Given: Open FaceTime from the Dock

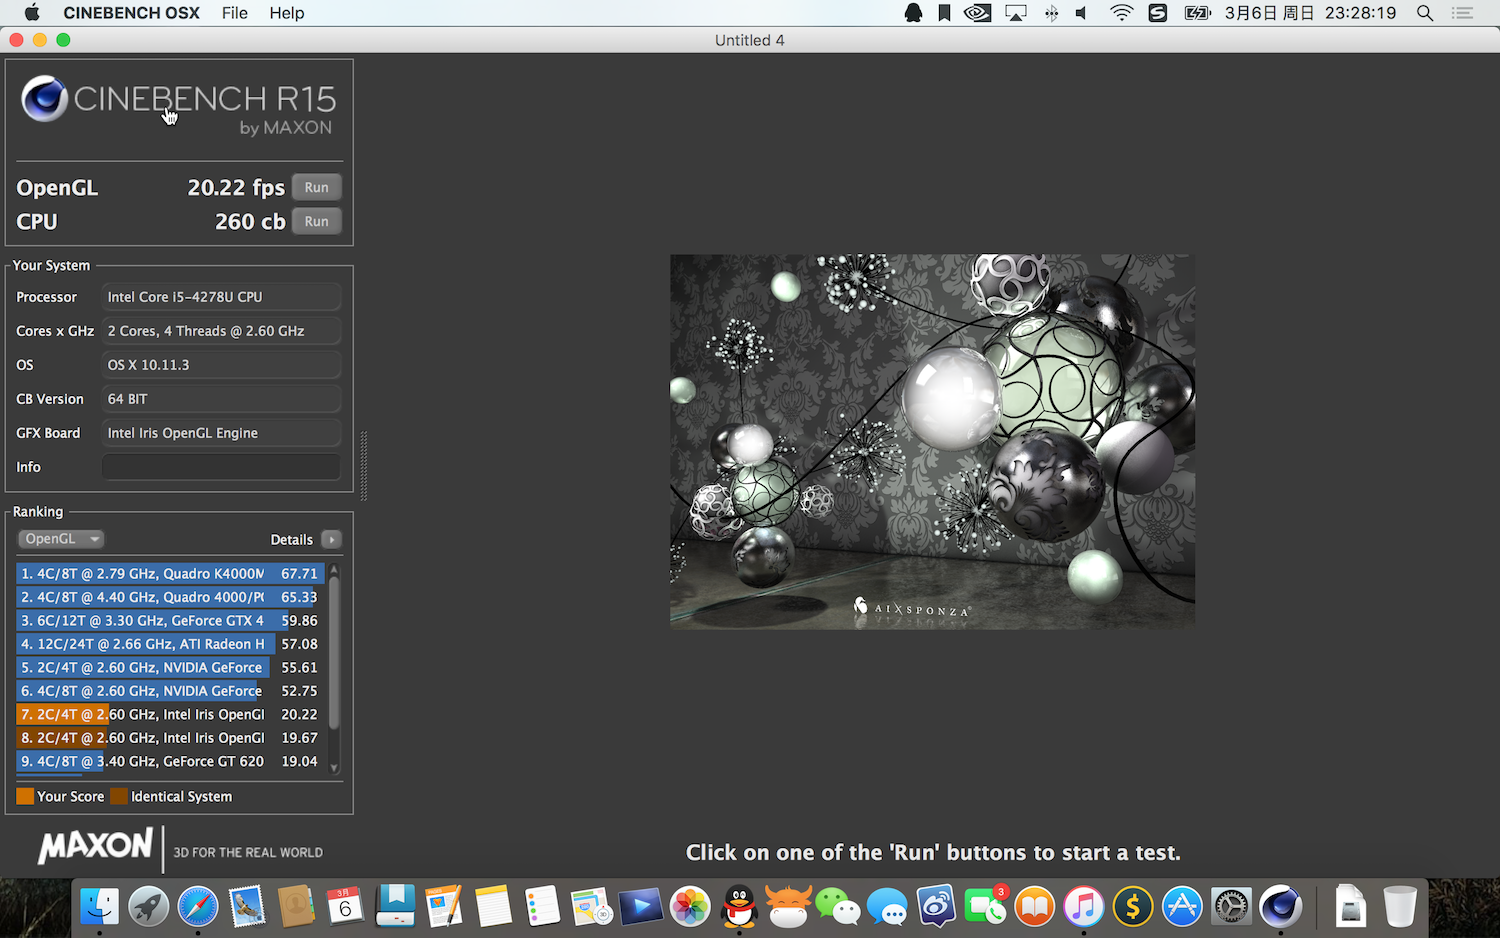Looking at the screenshot, I should [985, 907].
